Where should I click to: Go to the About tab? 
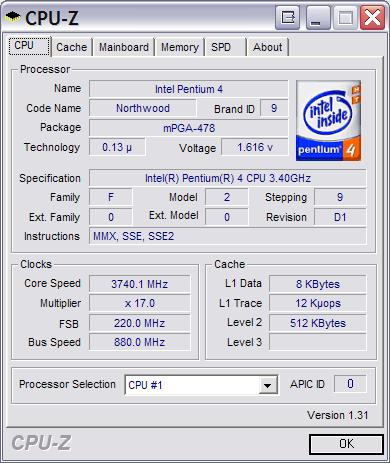267,47
